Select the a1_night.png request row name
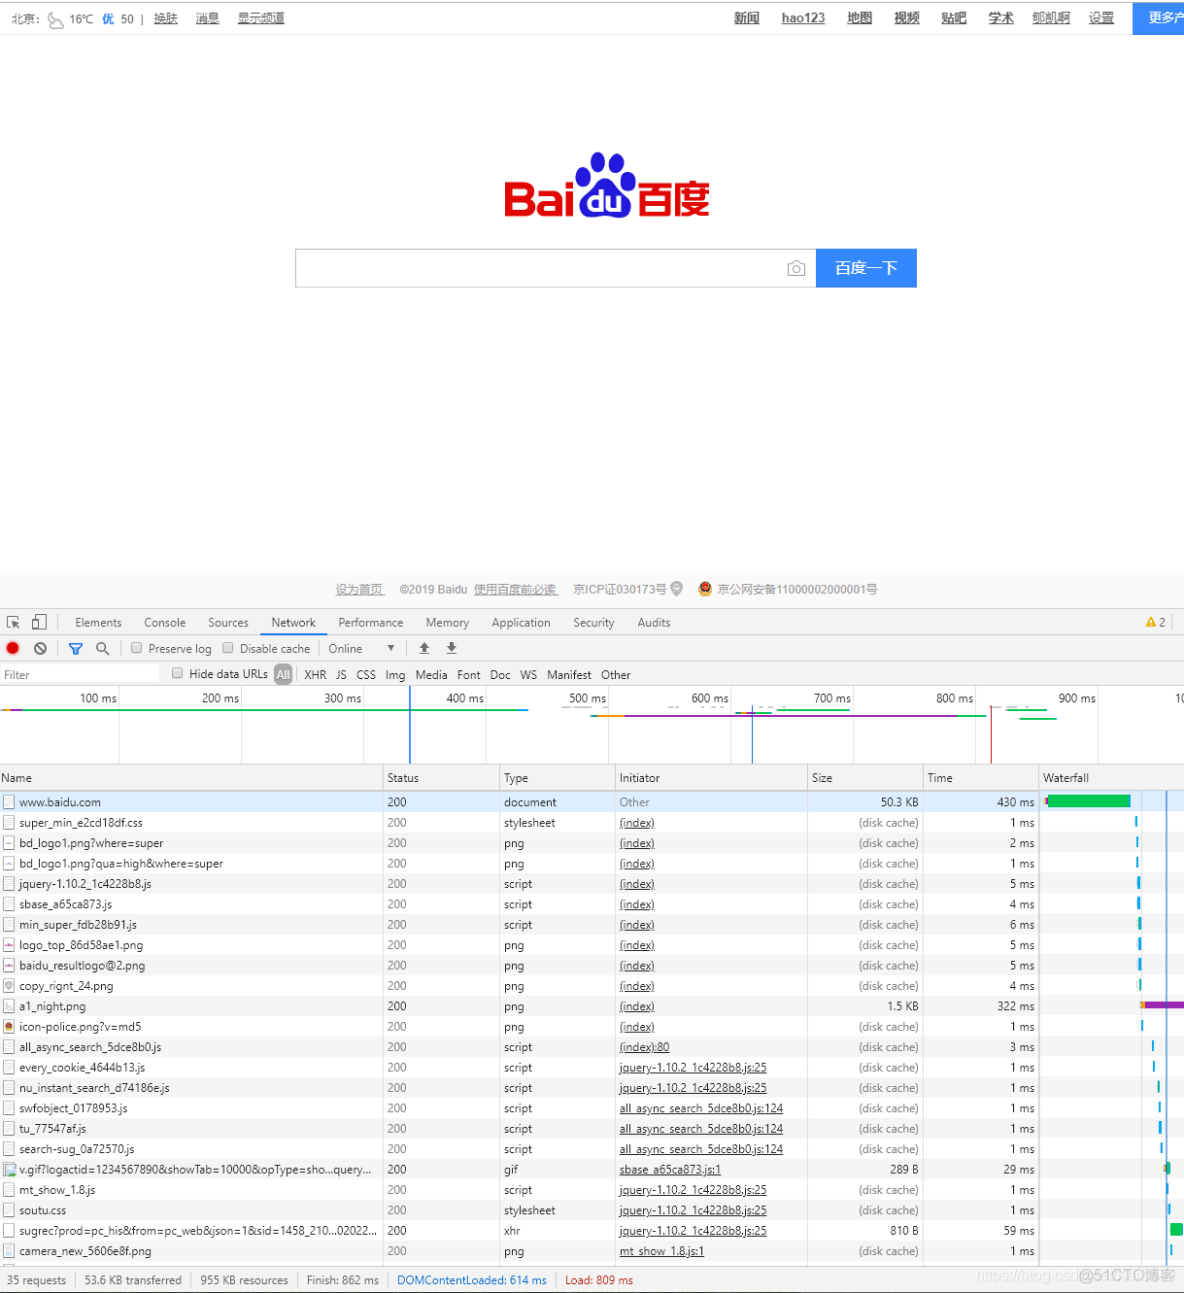Image resolution: width=1184 pixels, height=1293 pixels. (x=52, y=1007)
